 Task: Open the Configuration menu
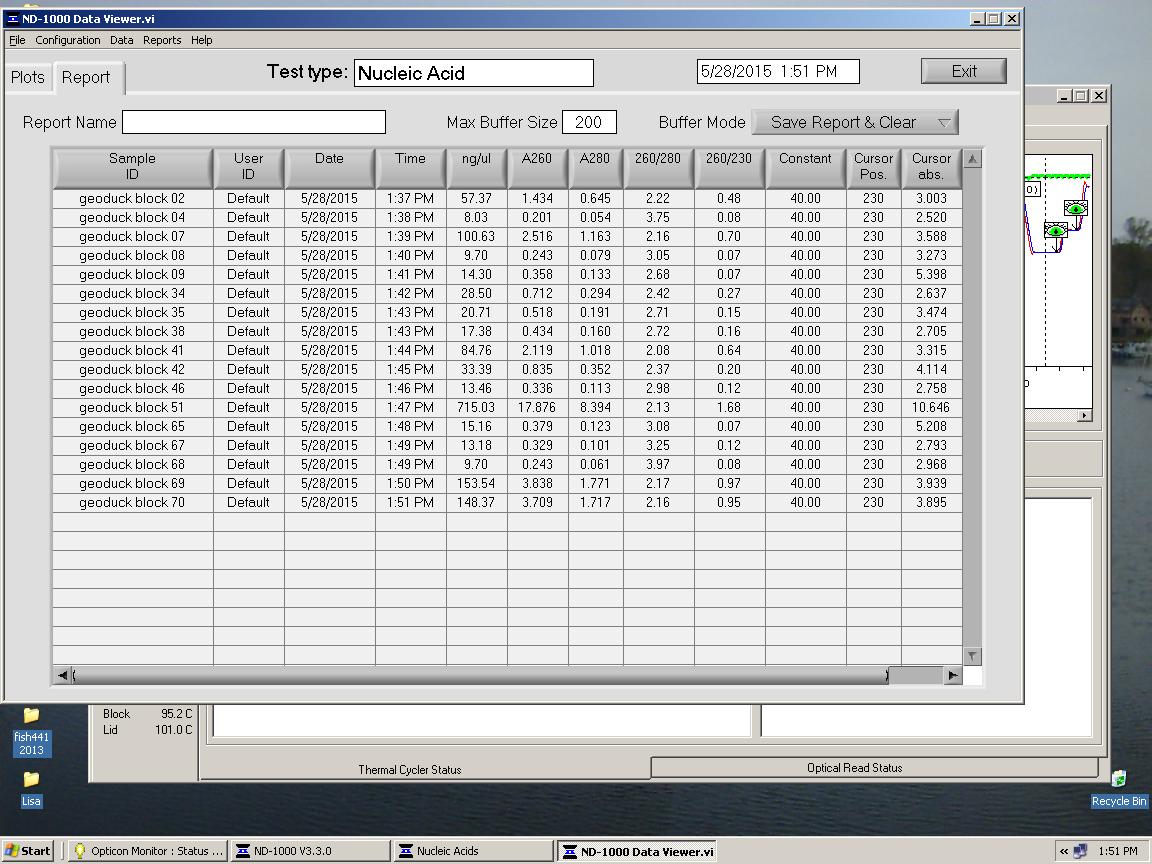tap(68, 40)
